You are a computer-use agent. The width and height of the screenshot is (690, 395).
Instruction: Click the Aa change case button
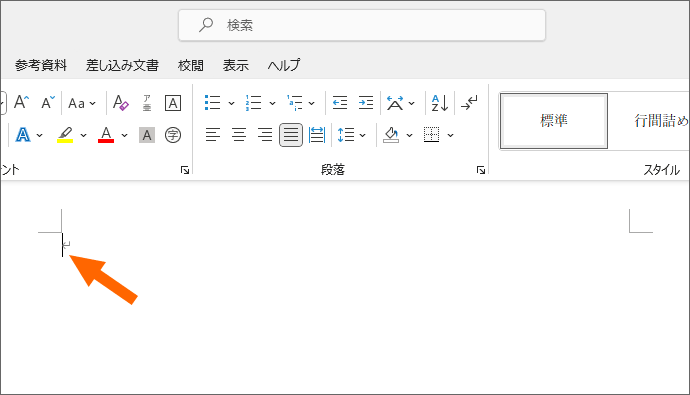[x=77, y=103]
